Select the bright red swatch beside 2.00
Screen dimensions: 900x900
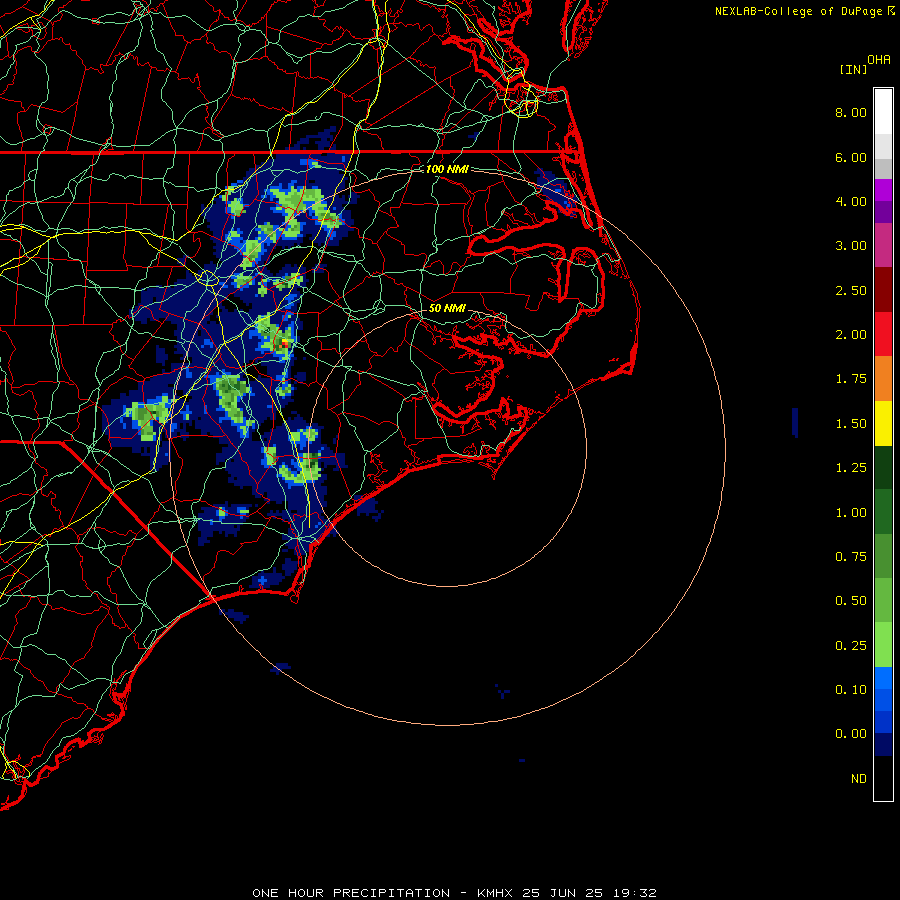(x=883, y=334)
